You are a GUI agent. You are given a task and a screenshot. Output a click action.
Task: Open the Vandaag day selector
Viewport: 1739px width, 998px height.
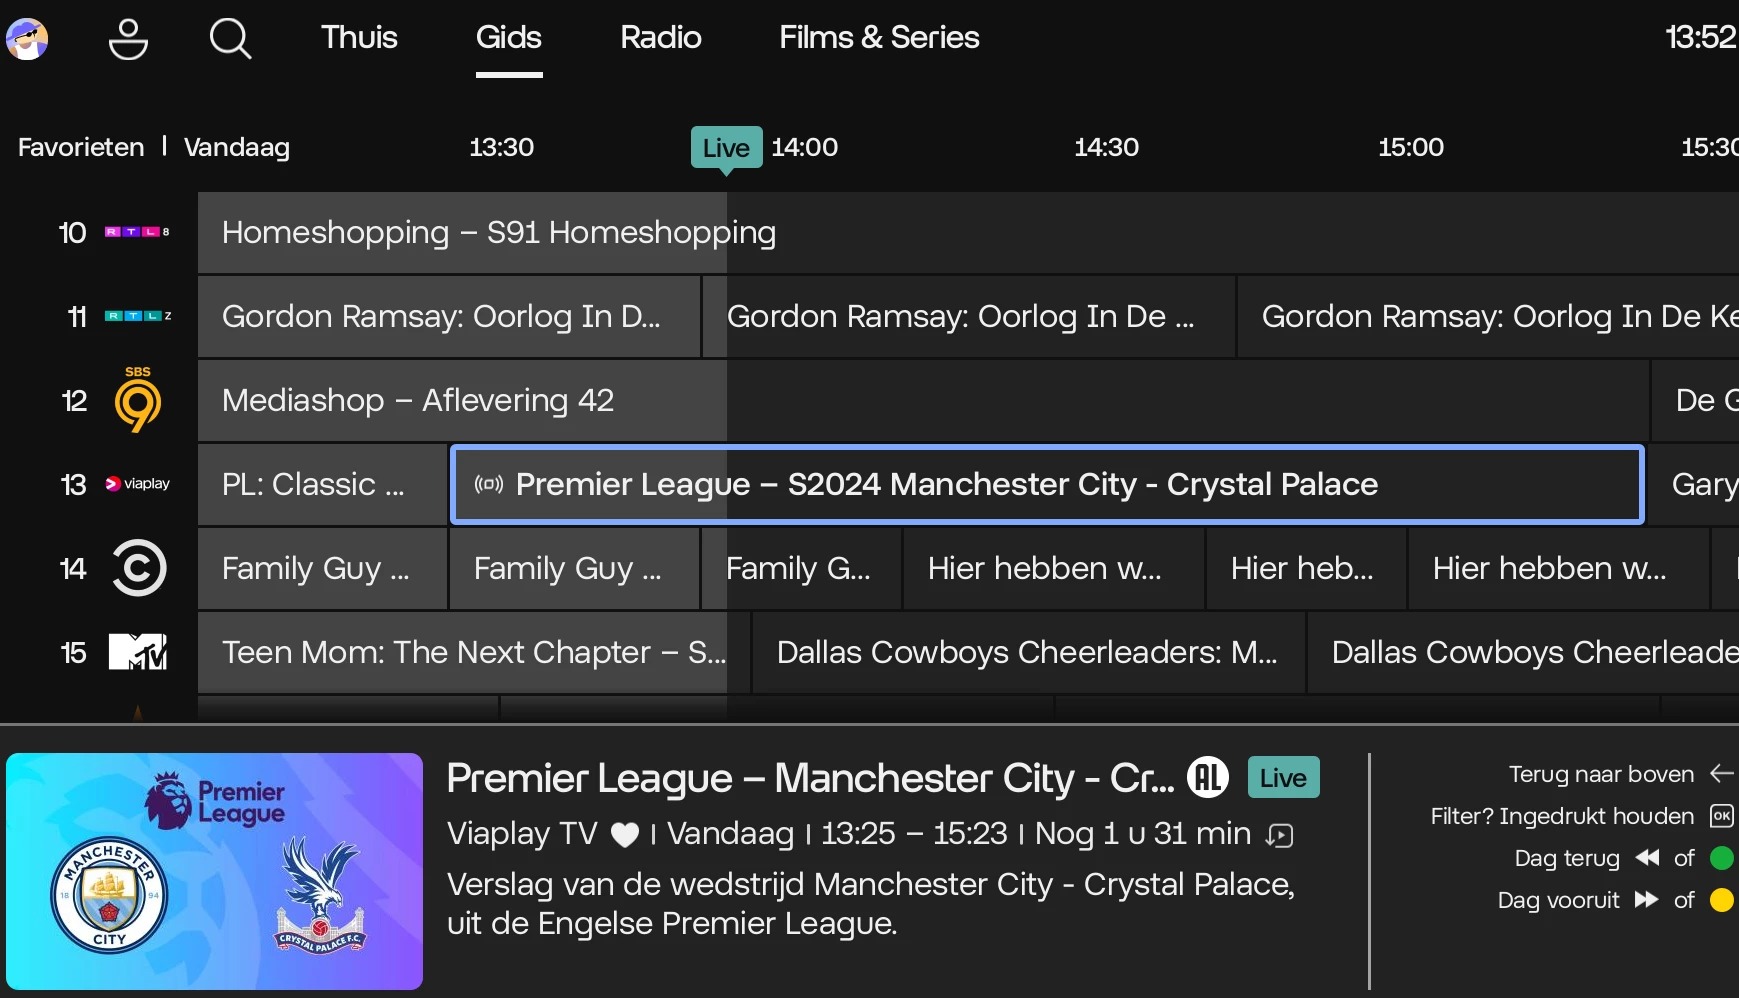tap(237, 147)
